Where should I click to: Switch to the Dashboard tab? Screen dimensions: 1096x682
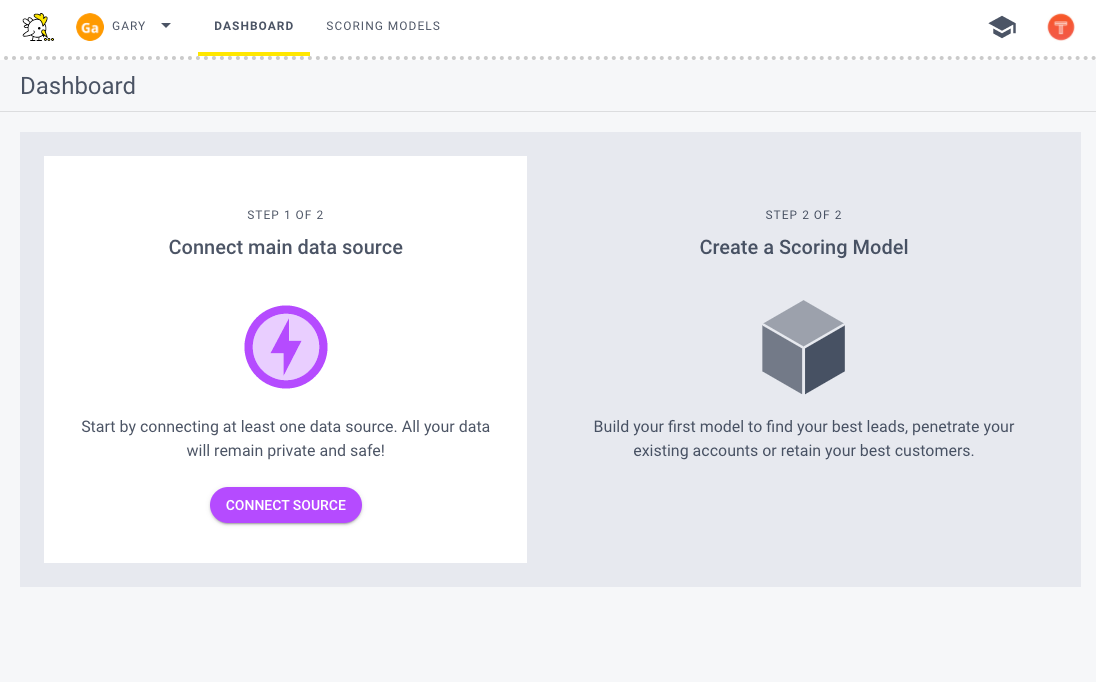point(254,26)
